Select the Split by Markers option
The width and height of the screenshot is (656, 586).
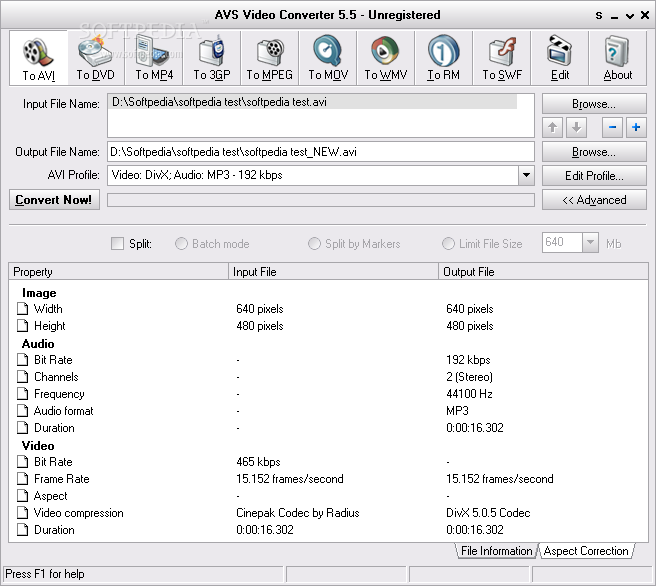click(314, 243)
